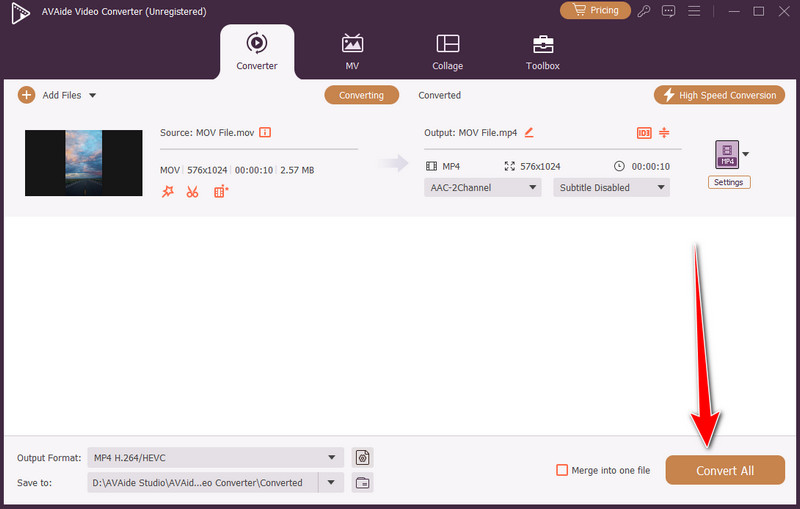This screenshot has width=800, height=509.
Task: Click the enhance video icon
Action: point(221,191)
